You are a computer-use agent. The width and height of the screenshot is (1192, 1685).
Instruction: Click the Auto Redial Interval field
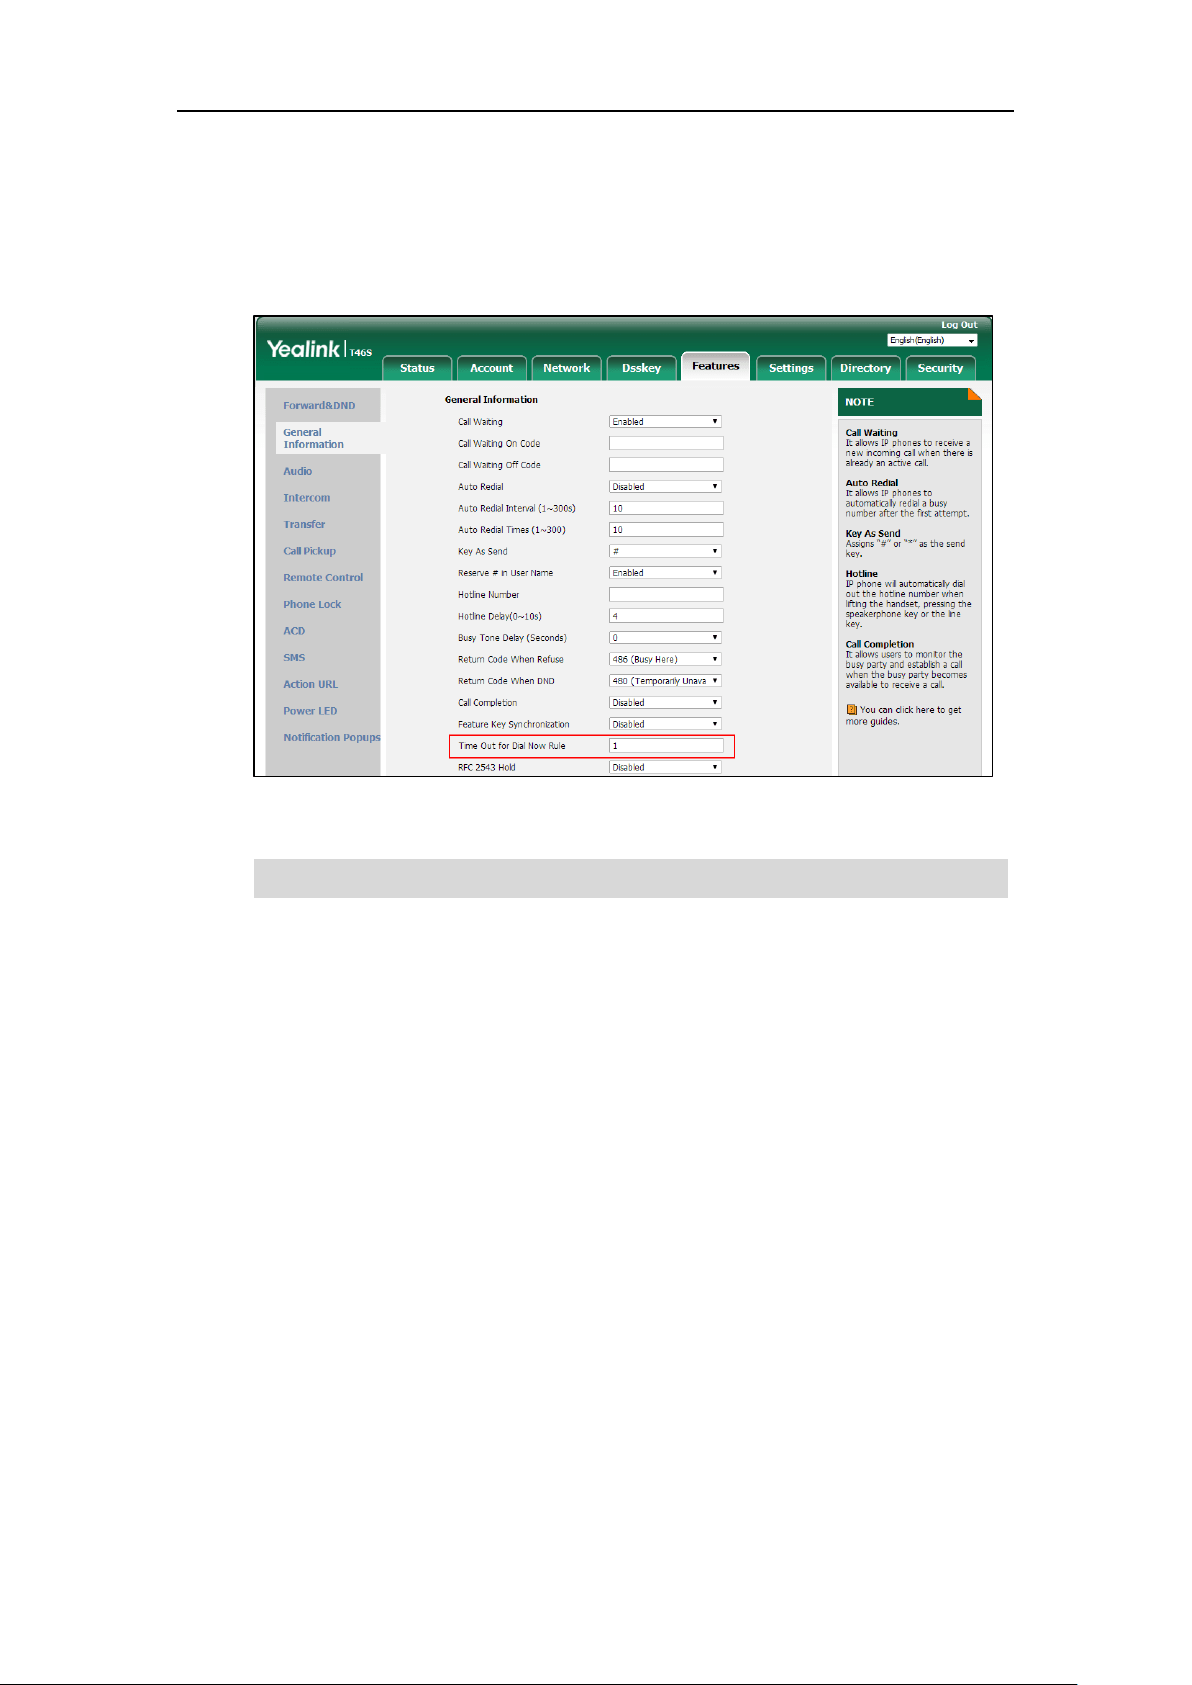pos(666,508)
